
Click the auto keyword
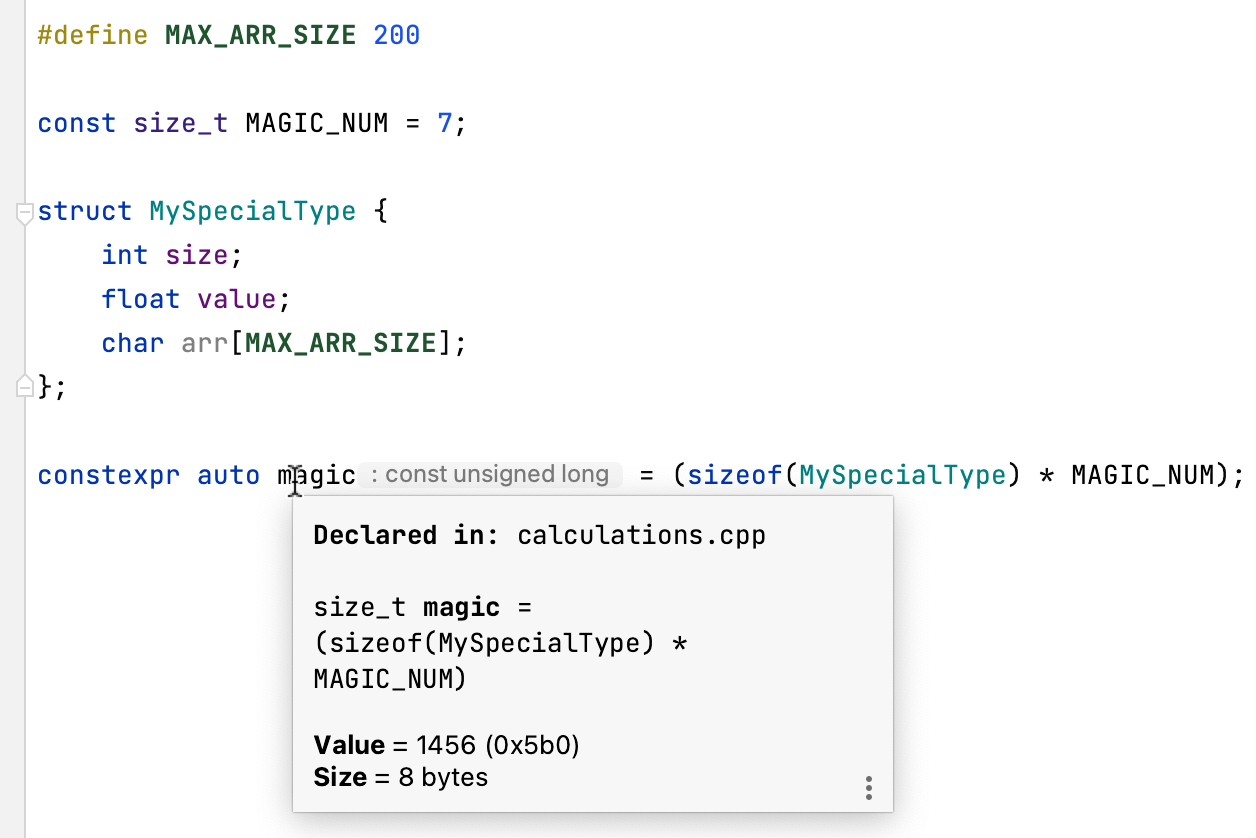(229, 475)
